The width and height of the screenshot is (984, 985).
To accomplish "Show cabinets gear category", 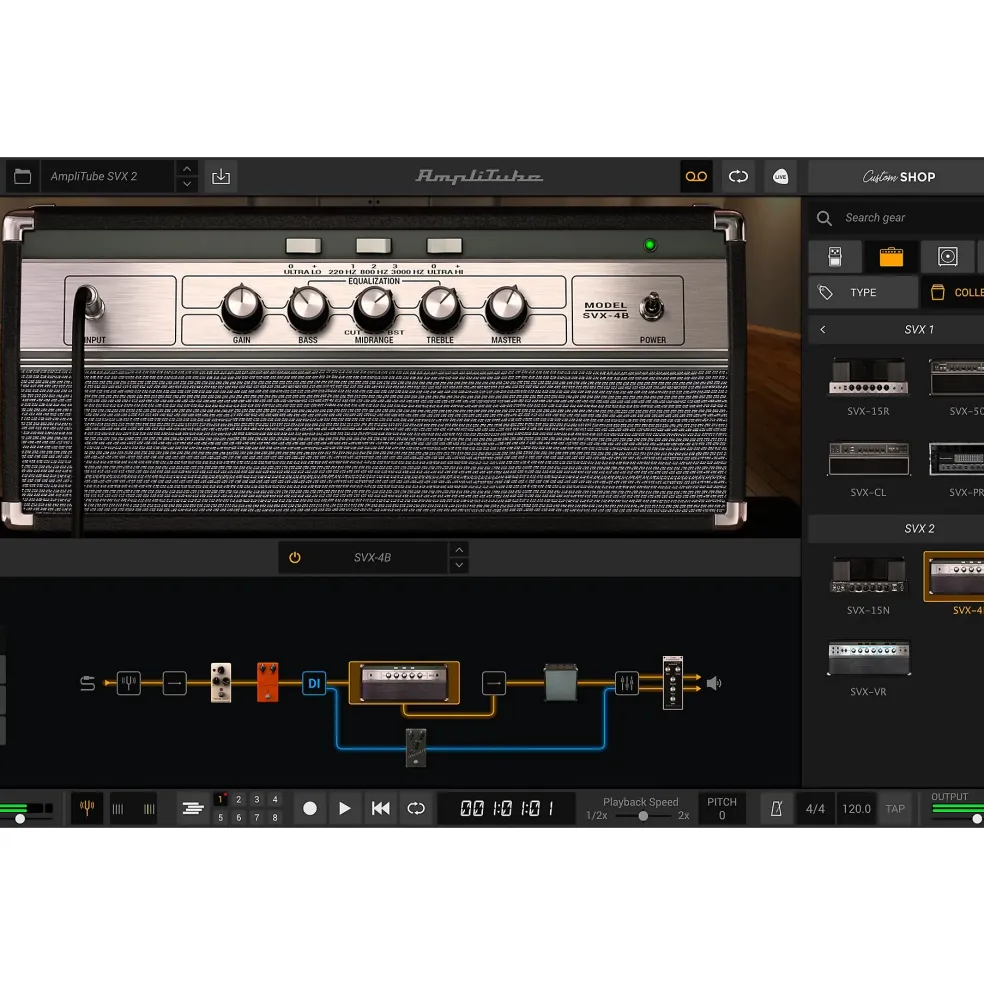I will click(948, 256).
